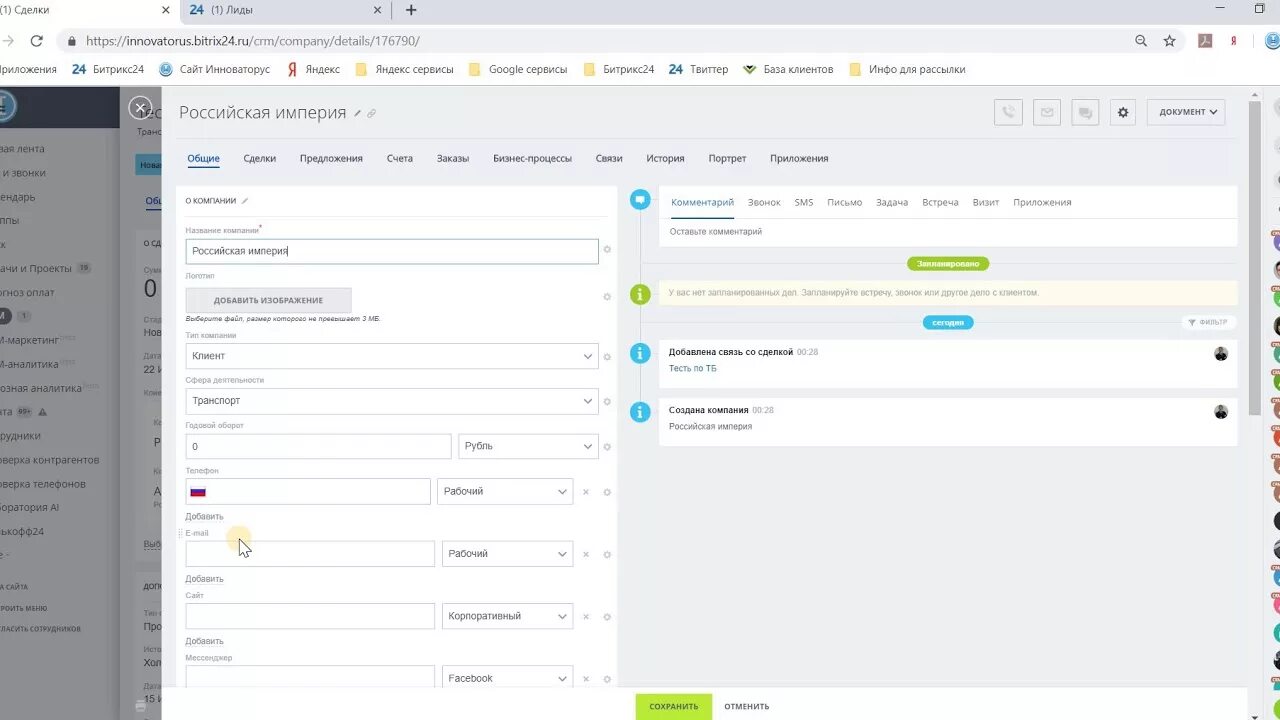Click the E-mail input field

310,554
